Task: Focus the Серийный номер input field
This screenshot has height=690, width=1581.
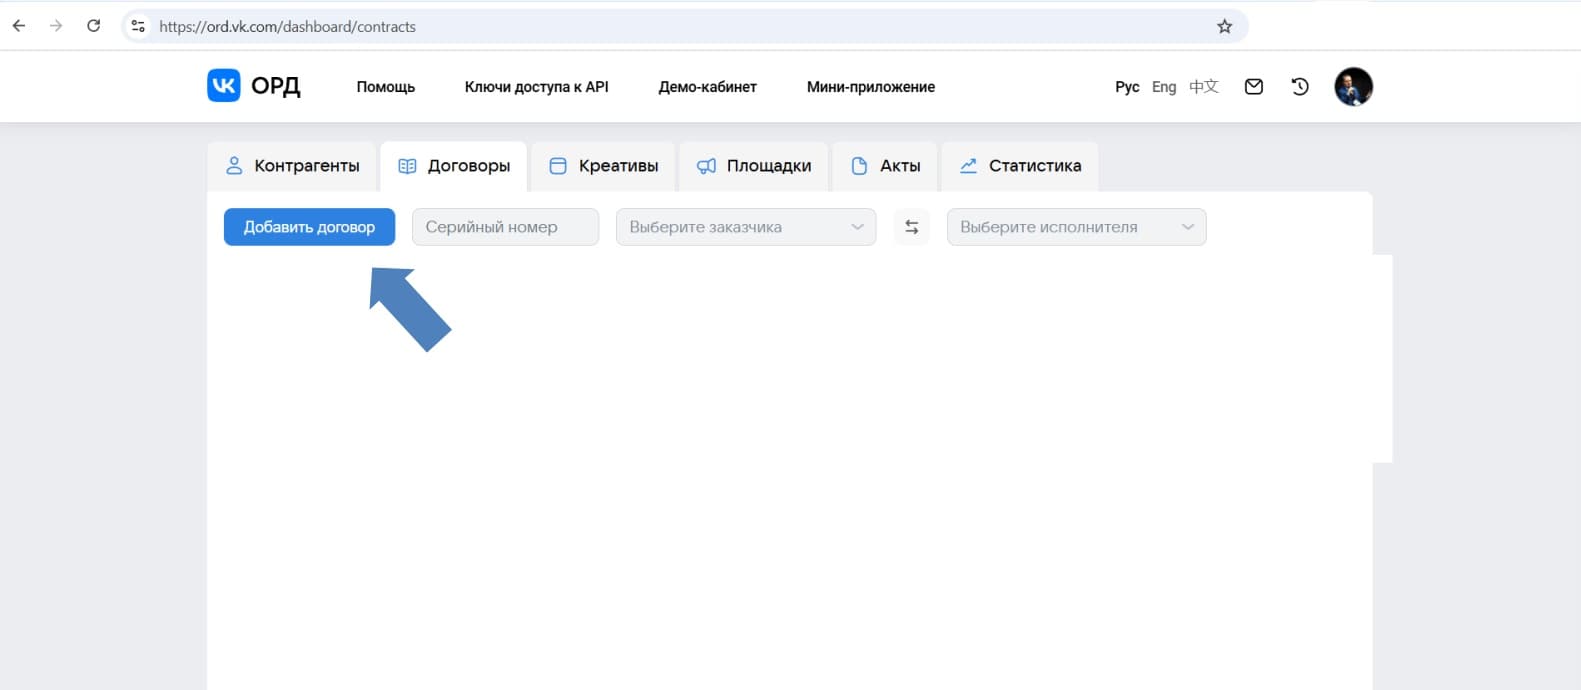Action: click(505, 227)
